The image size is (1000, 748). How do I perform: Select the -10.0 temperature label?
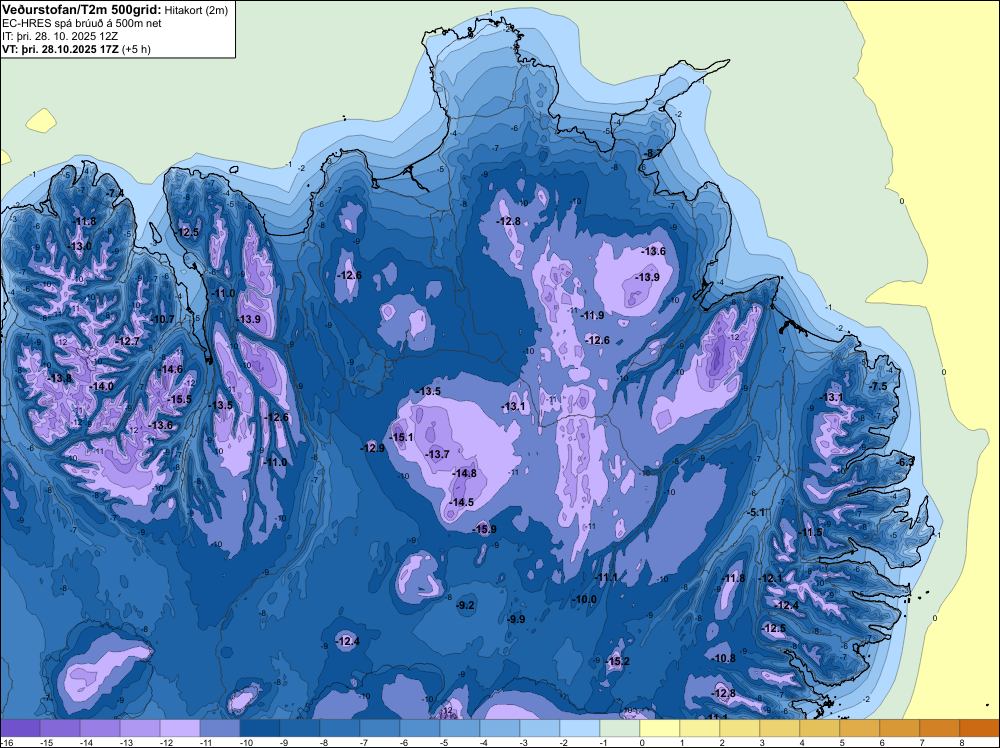point(584,599)
